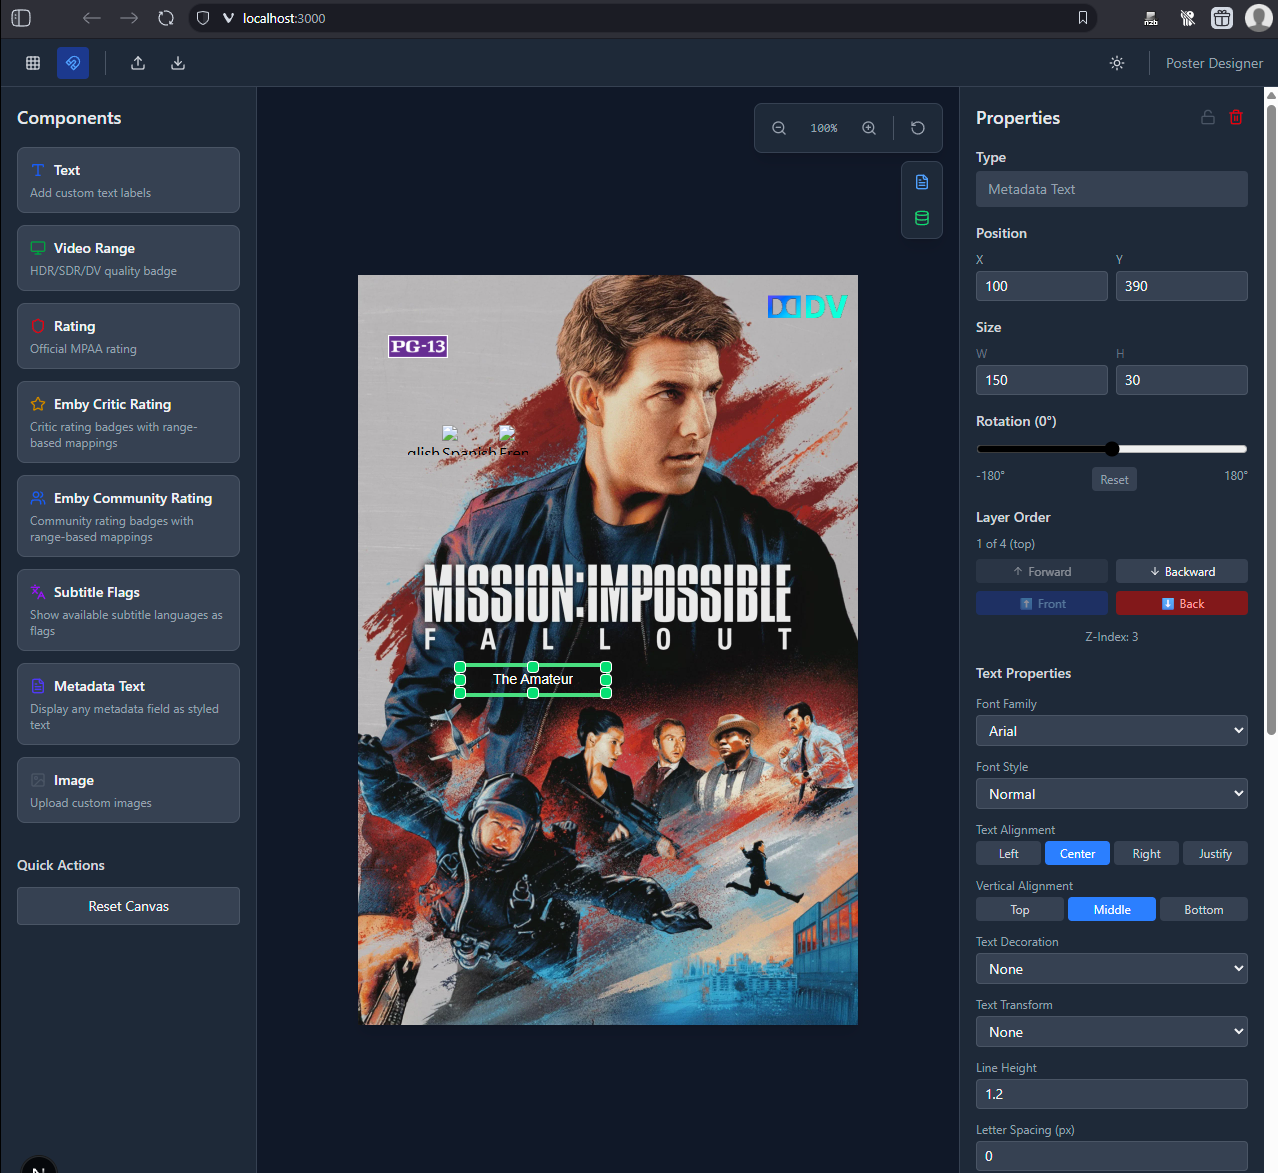Reset canvas zoom with rotate icon
The image size is (1278, 1173).
918,128
